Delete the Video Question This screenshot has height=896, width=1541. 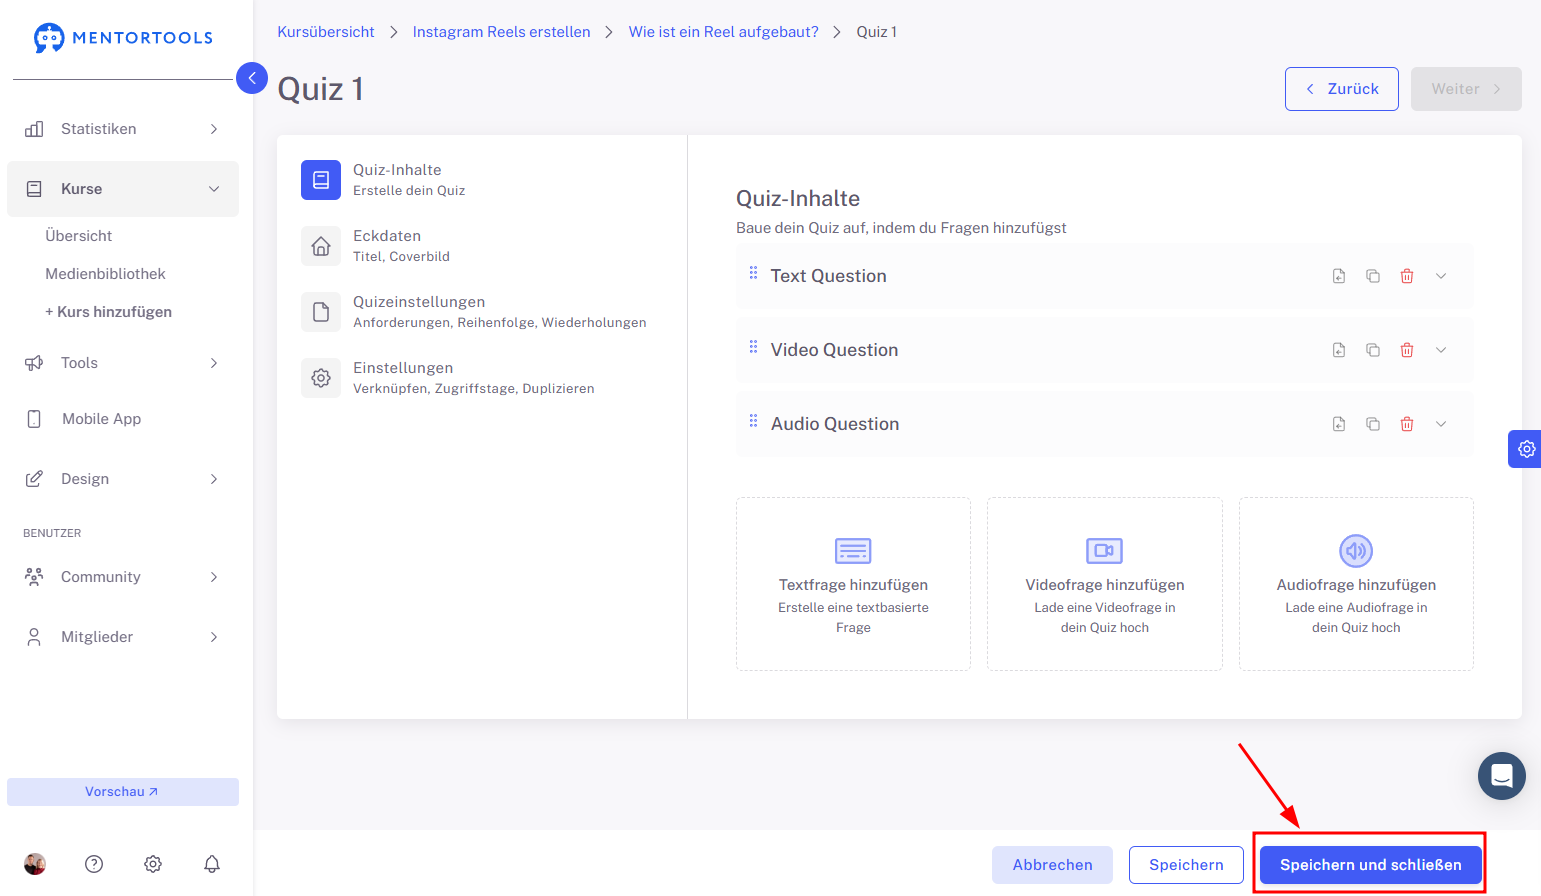(x=1407, y=350)
